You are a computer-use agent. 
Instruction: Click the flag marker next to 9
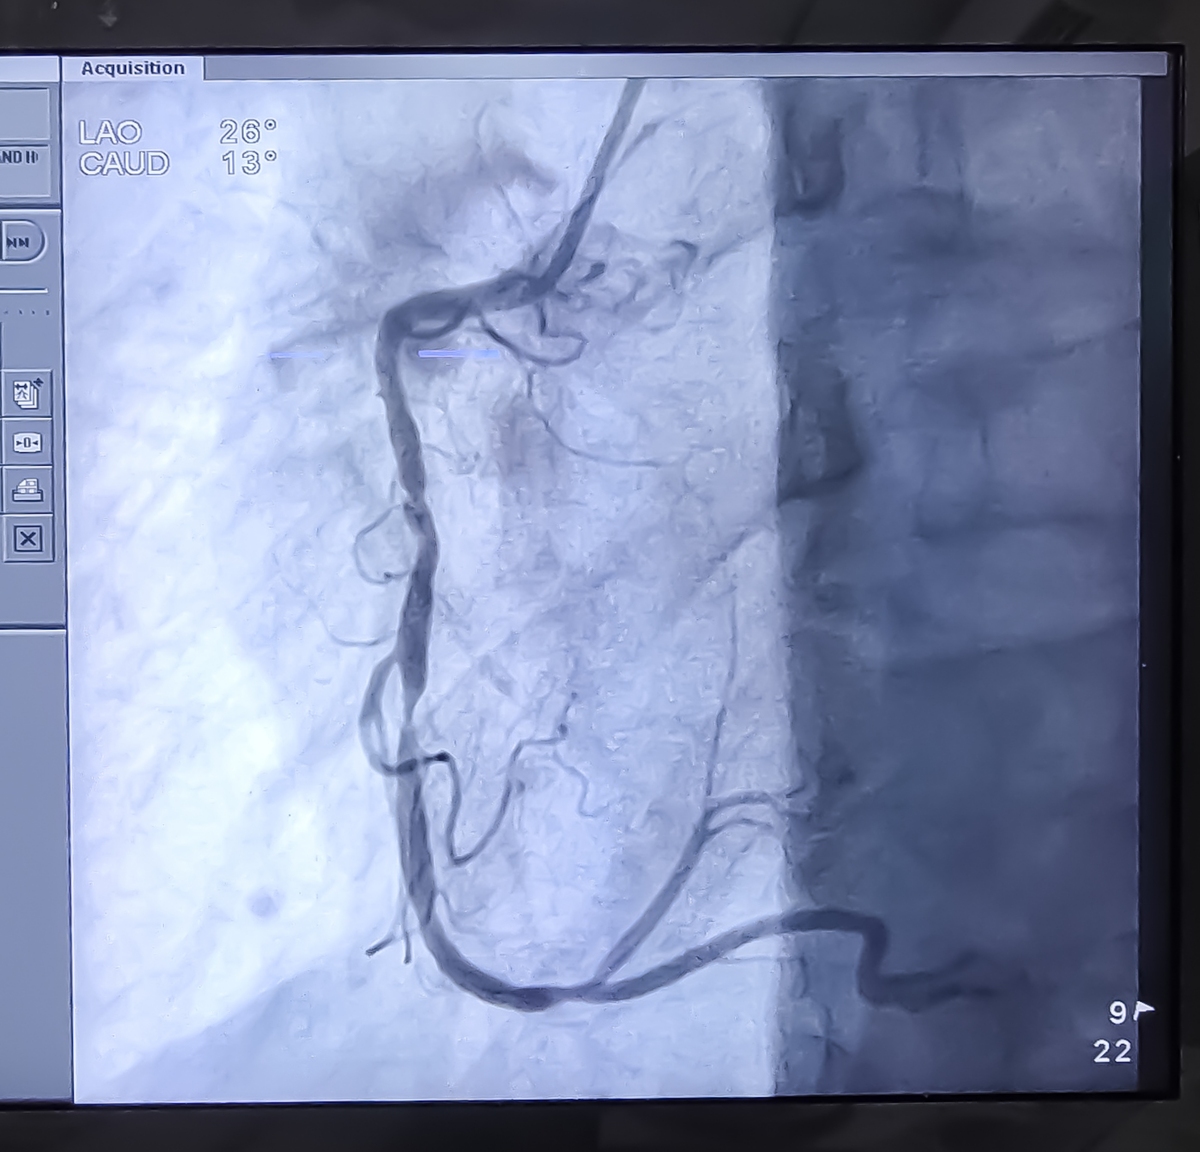(1144, 1010)
